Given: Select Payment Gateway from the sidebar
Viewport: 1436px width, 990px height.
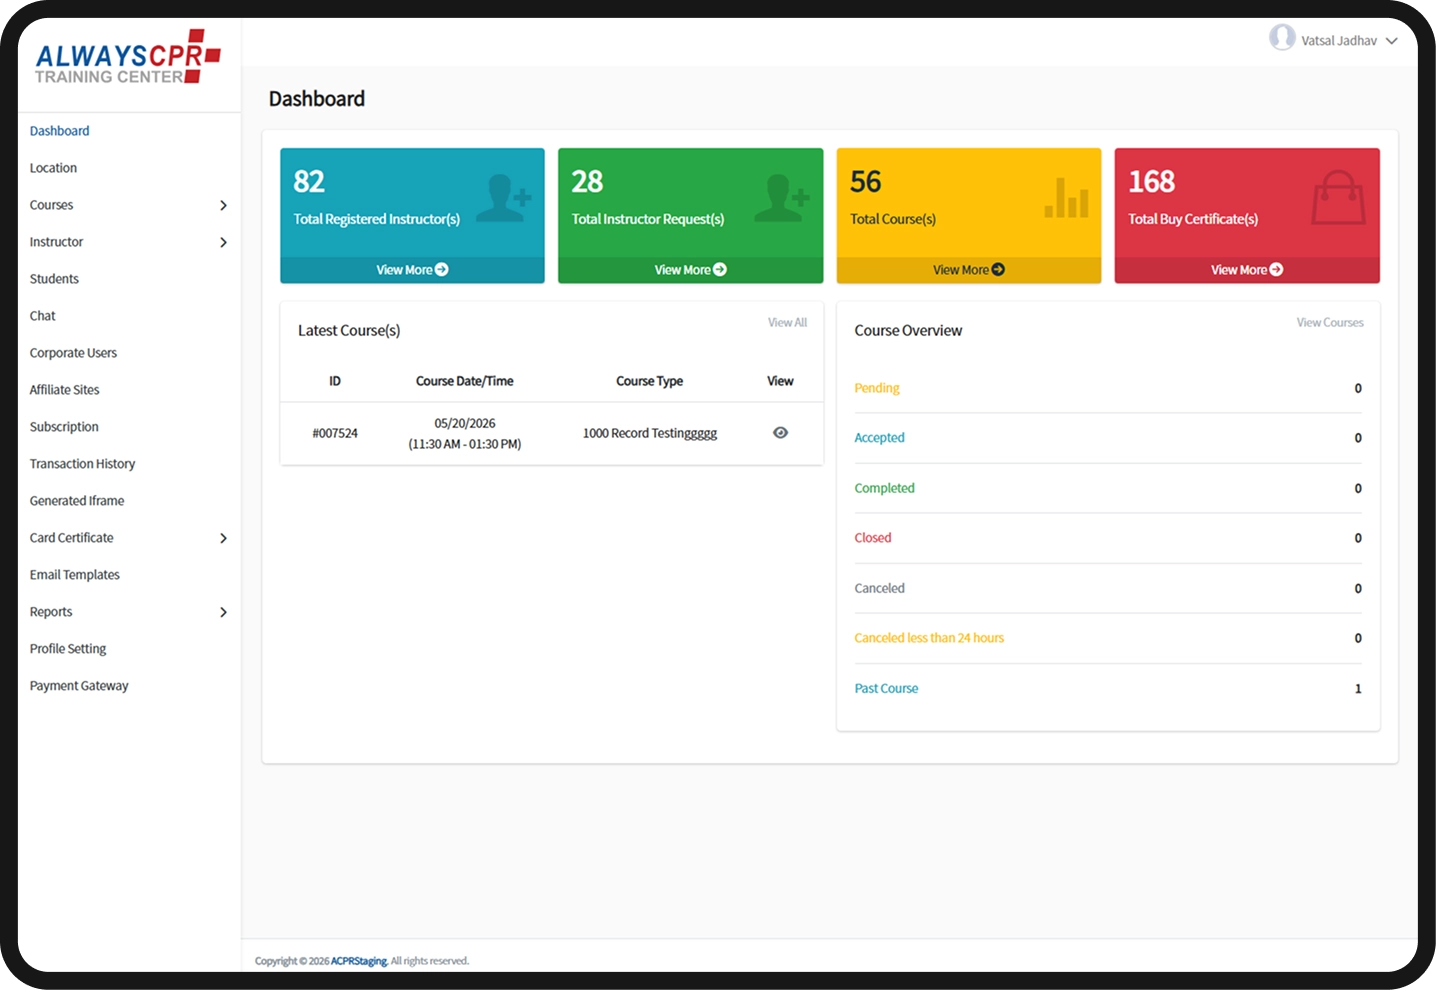Looking at the screenshot, I should pos(79,686).
